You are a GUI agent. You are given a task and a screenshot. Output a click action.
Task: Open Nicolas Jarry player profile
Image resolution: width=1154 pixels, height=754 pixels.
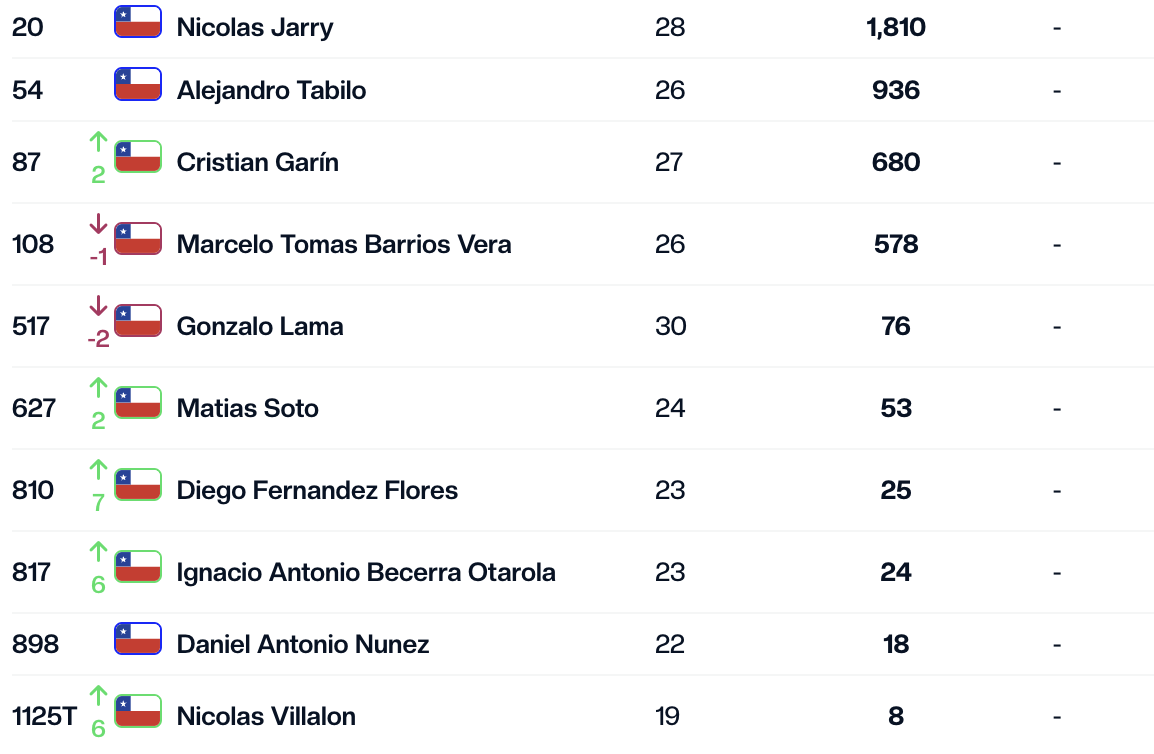coord(255,27)
